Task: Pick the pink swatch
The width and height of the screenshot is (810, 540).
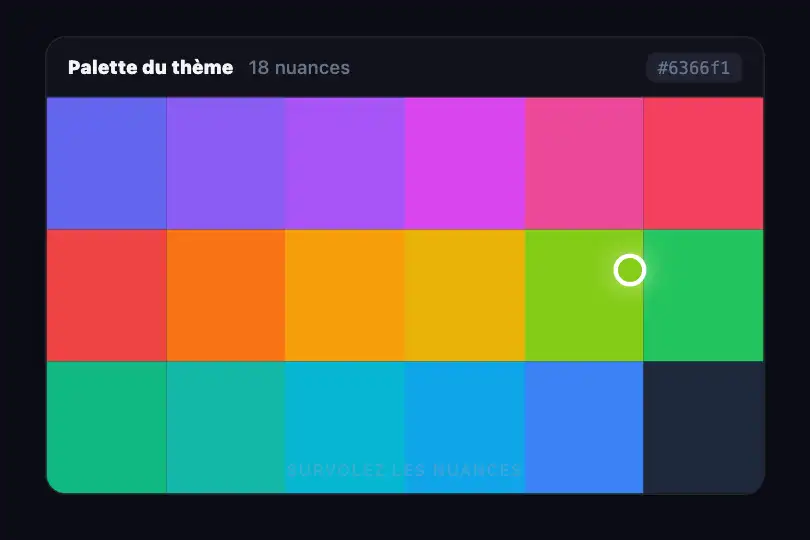Action: 584,163
